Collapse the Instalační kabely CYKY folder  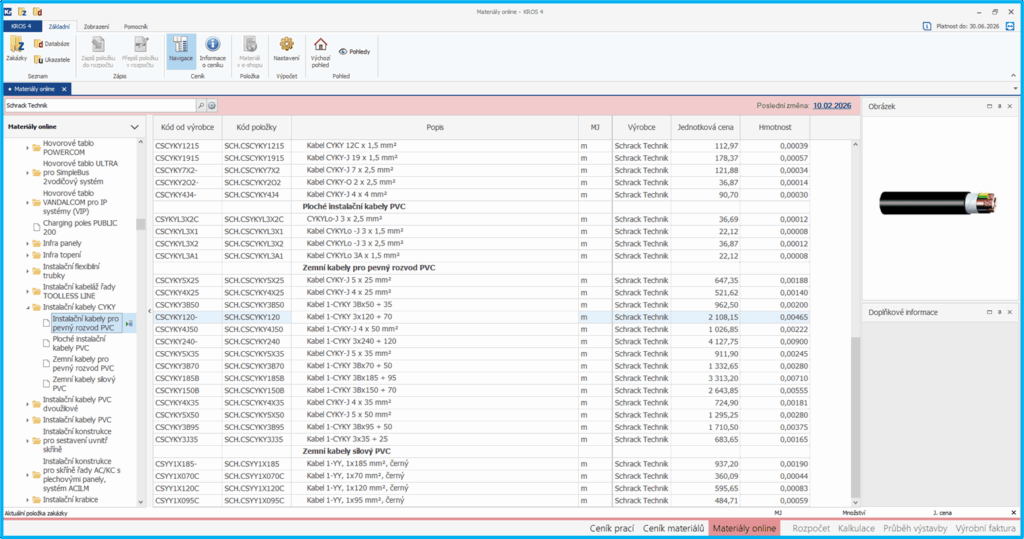coord(28,308)
